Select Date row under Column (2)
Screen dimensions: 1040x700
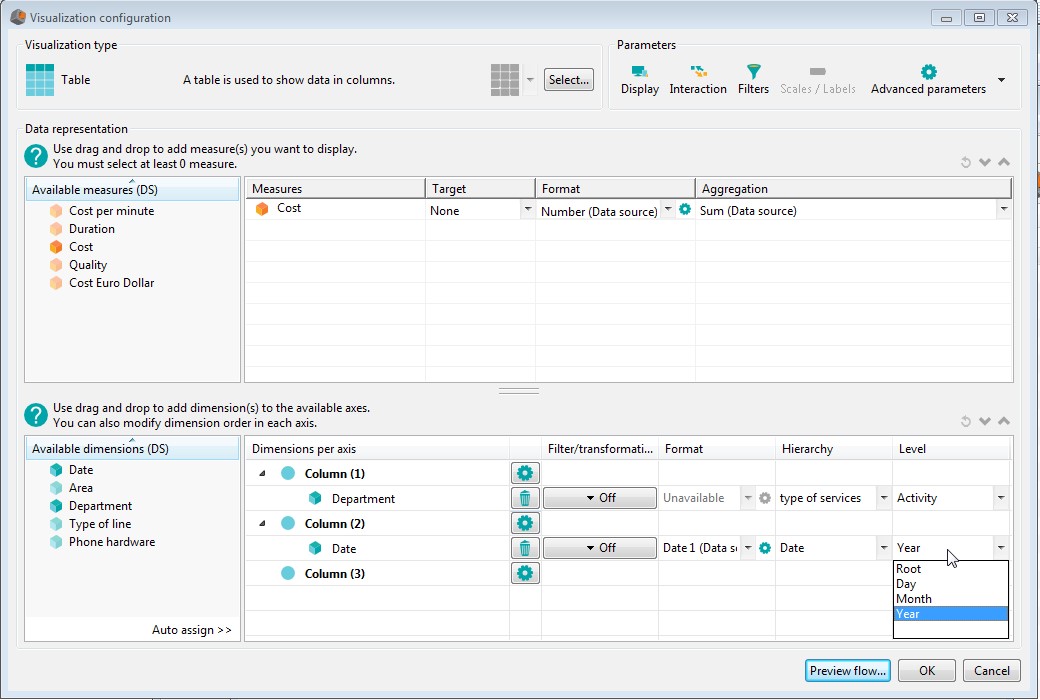[377, 548]
